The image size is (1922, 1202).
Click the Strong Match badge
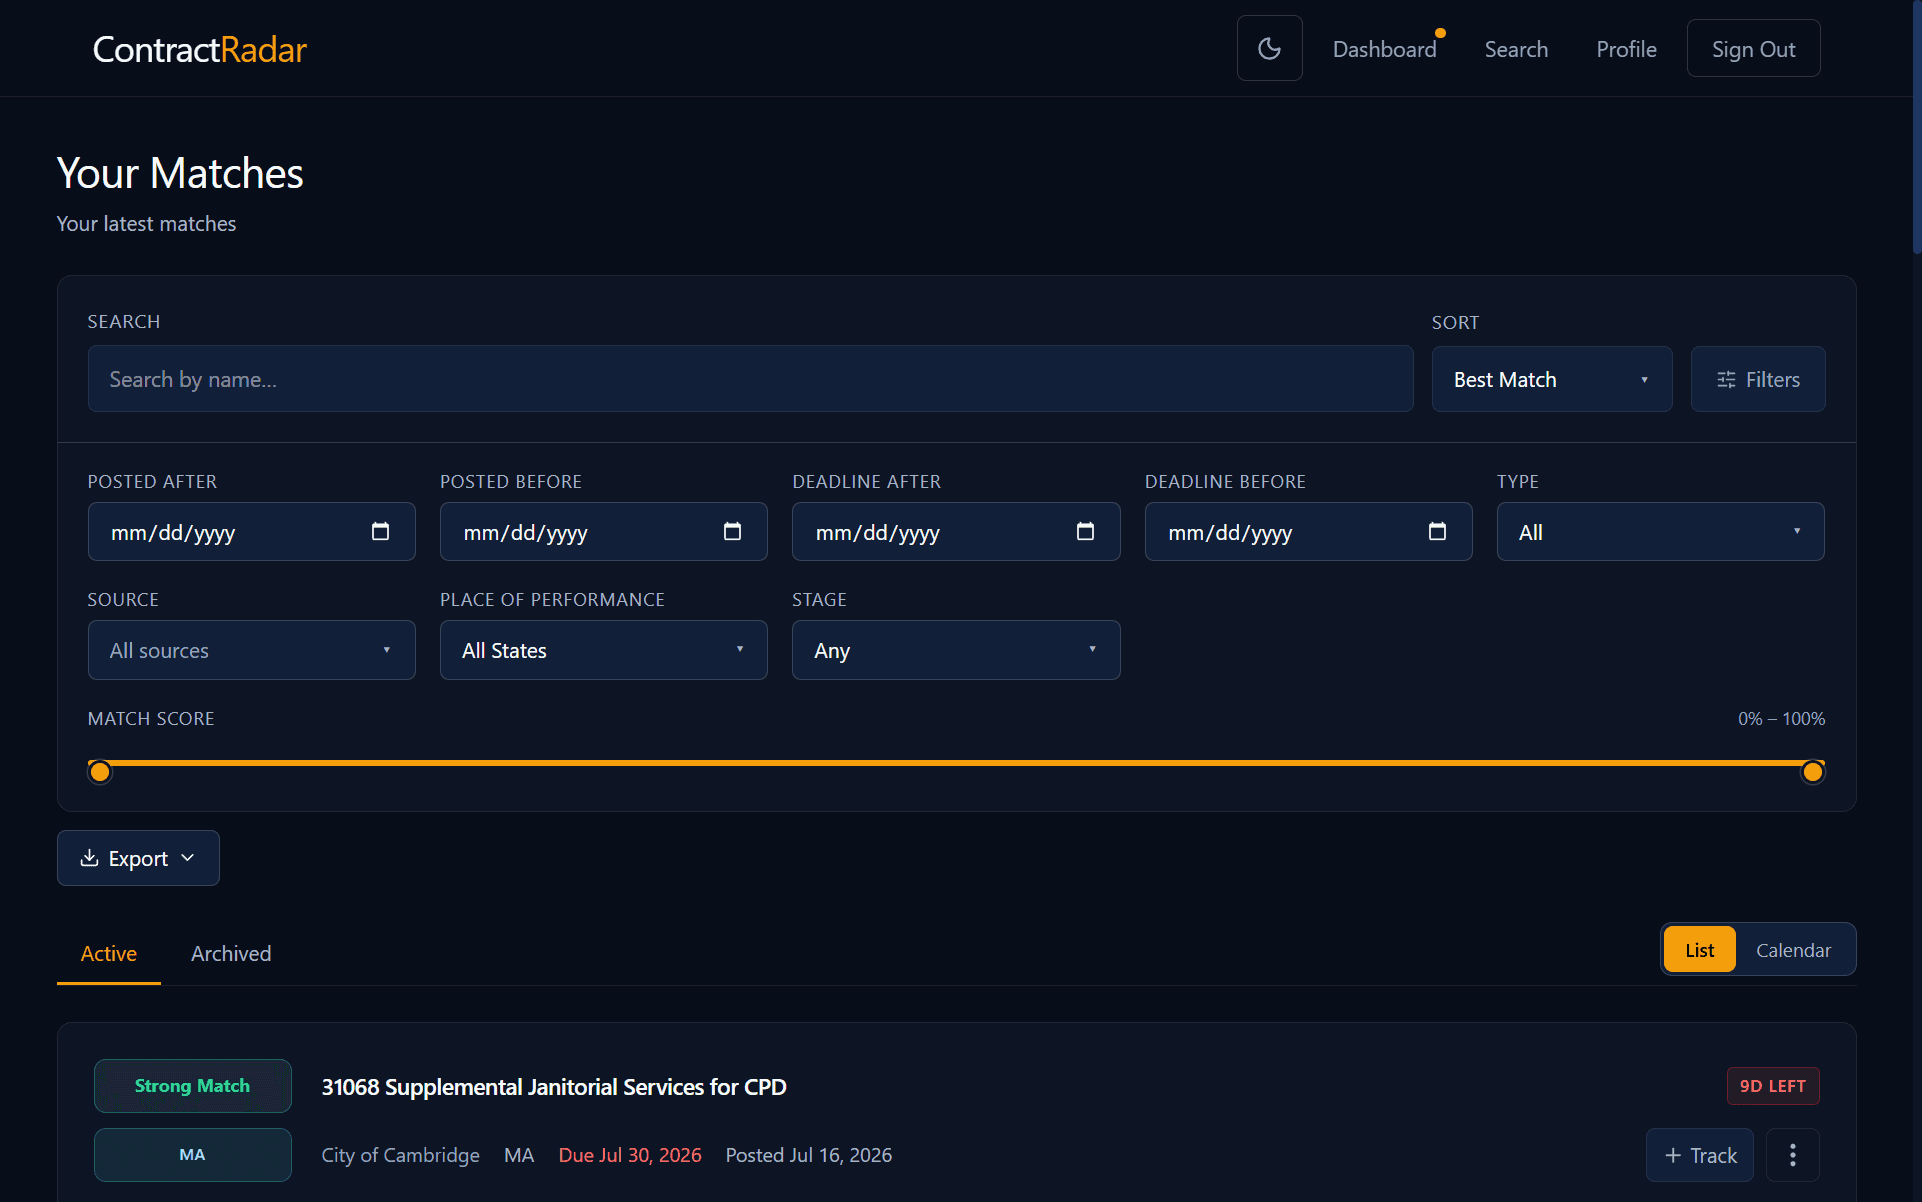(192, 1086)
